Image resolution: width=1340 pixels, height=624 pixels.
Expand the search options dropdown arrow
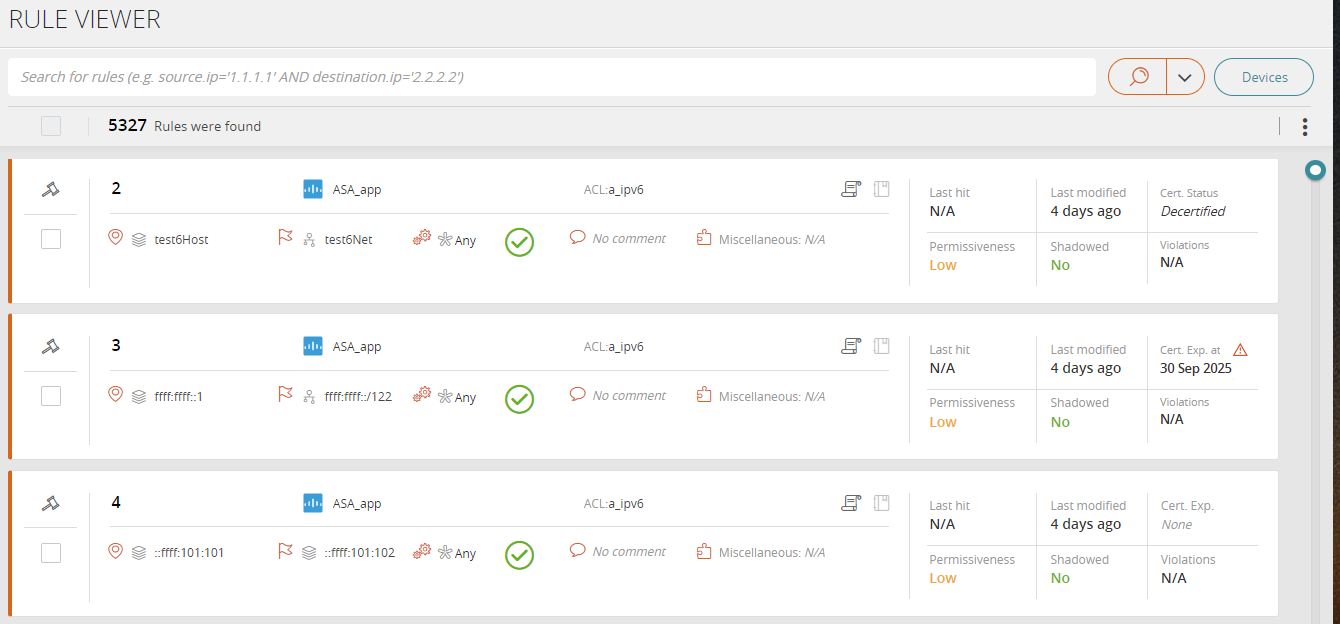click(1185, 77)
